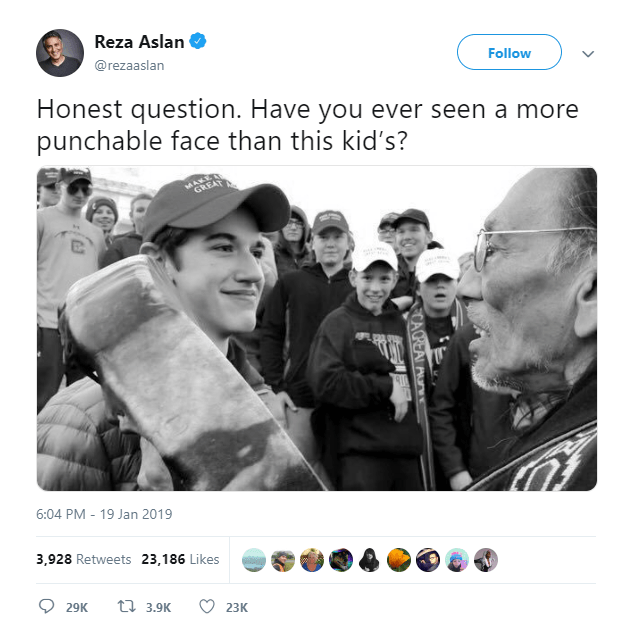Like the tweet with heart icon
This screenshot has width=617, height=626.
[x=207, y=606]
